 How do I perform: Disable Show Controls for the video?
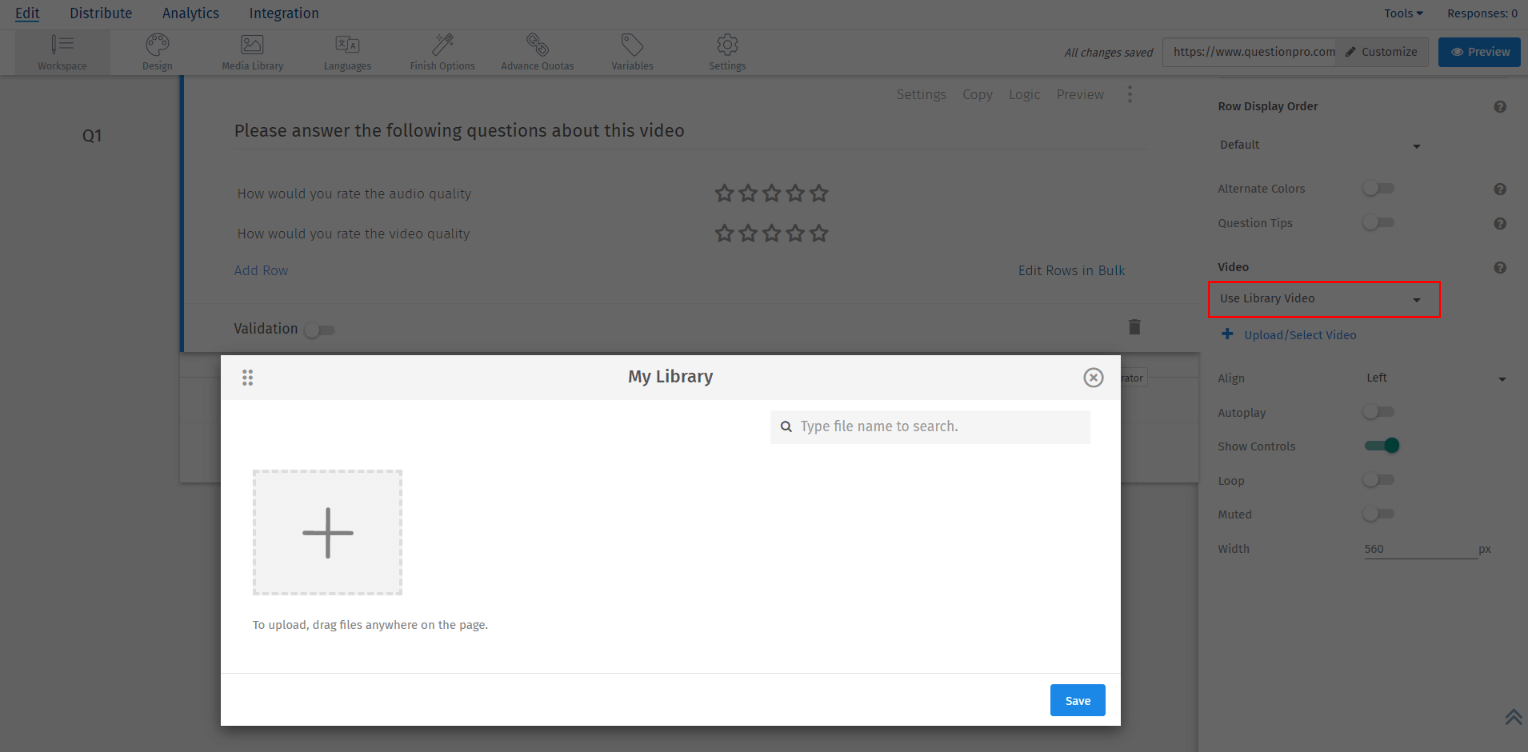(1381, 446)
